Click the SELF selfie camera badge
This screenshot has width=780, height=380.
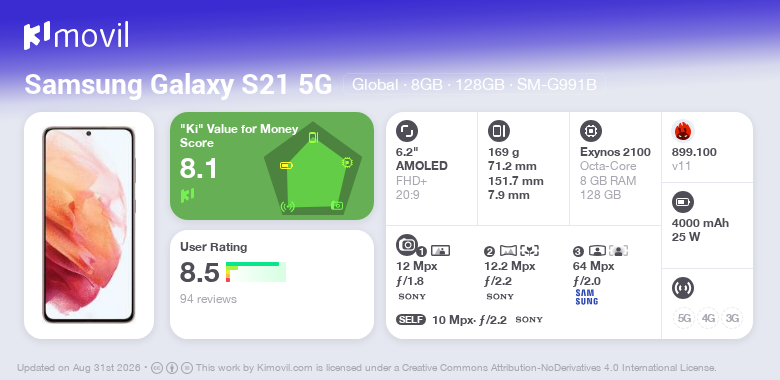[x=411, y=320]
